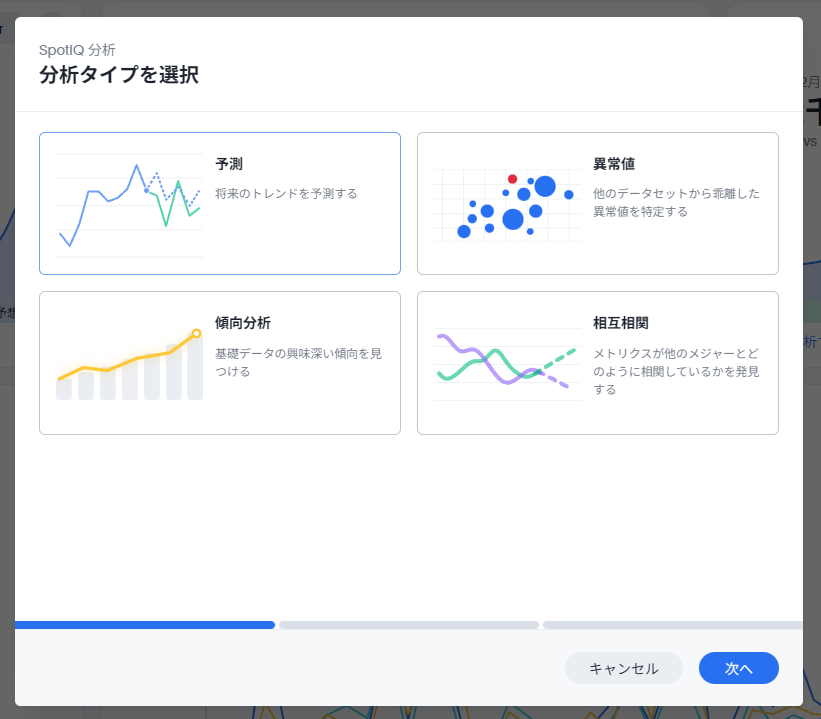Click the anomaly bubble chart illustration
Viewport: 821px width, 719px height.
508,204
